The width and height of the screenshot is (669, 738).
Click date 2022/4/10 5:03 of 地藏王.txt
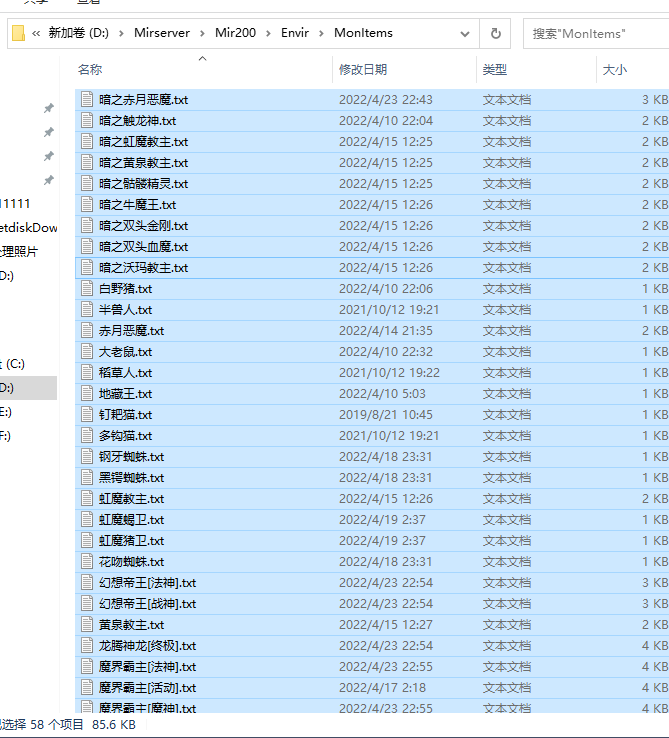(x=382, y=393)
